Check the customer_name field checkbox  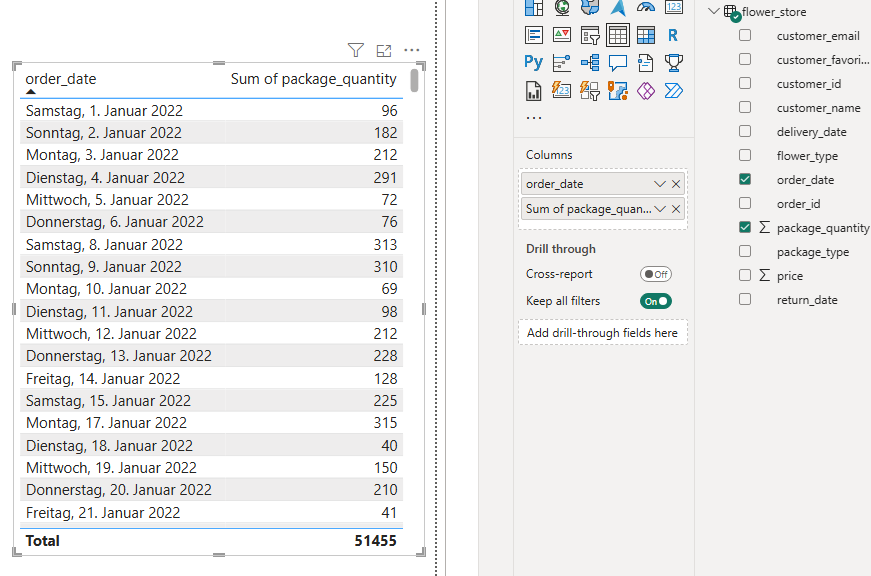coord(745,107)
